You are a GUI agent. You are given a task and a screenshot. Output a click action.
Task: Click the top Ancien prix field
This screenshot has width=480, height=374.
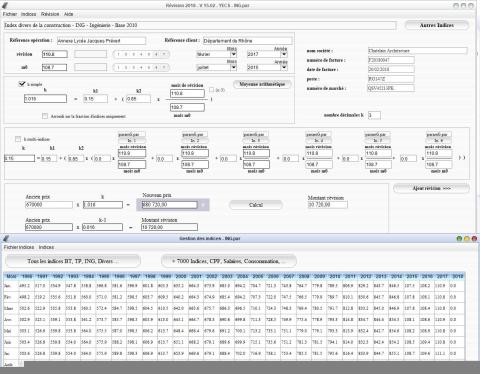click(x=49, y=205)
